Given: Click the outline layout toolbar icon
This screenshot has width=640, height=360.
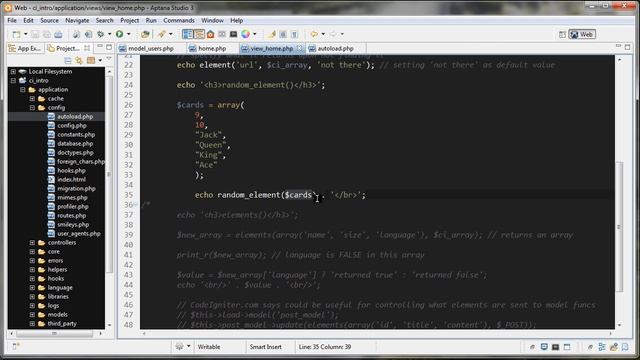Looking at the screenshot, I should click(x=199, y=34).
